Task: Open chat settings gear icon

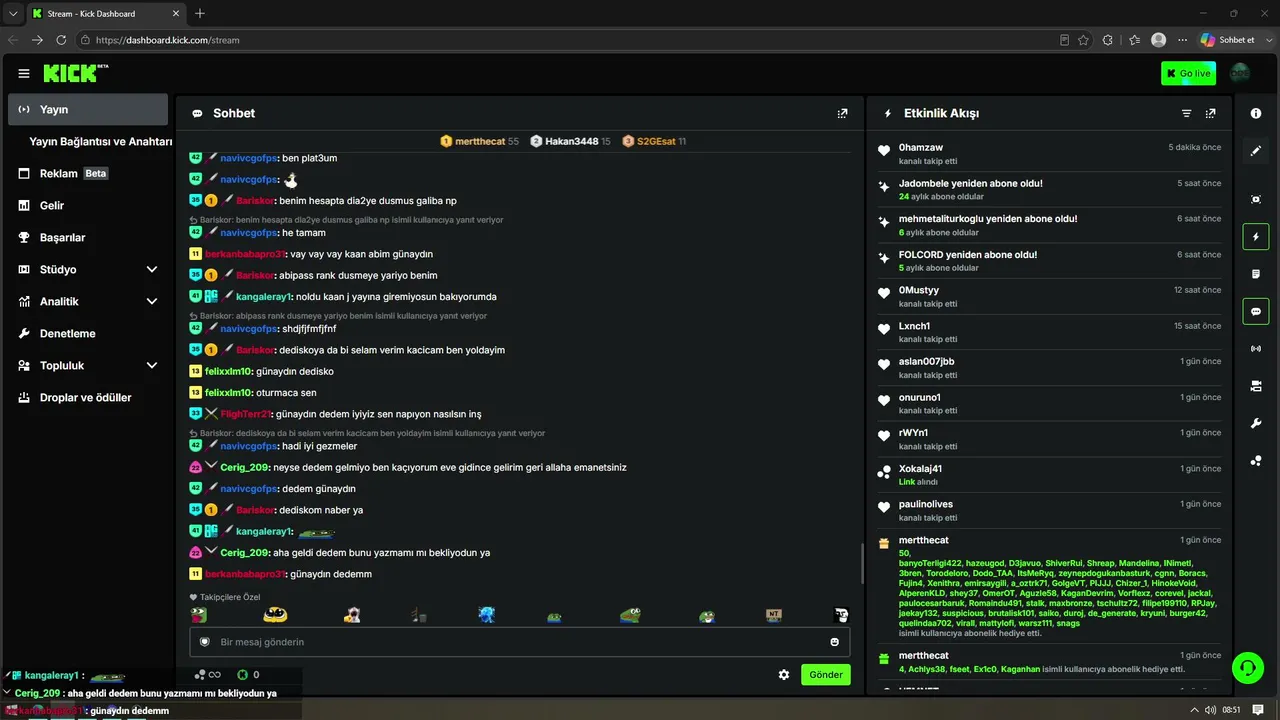Action: (x=784, y=675)
